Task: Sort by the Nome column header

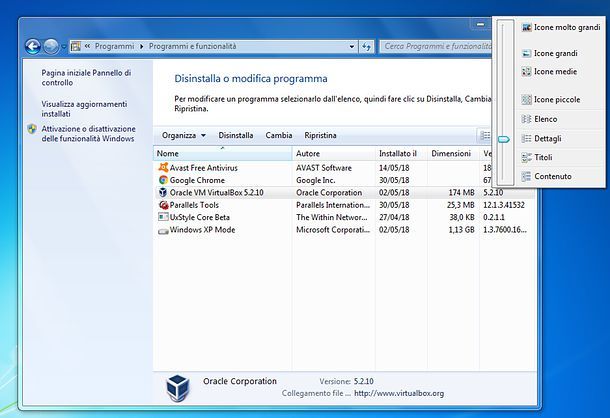Action: pyautogui.click(x=223, y=154)
